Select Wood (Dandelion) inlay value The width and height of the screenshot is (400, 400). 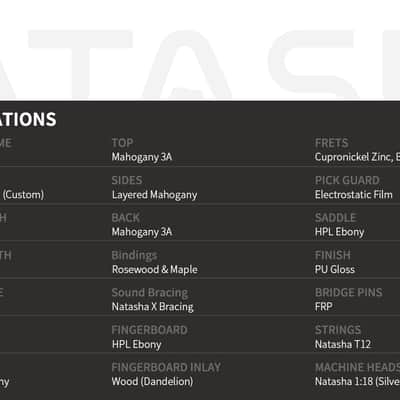coord(152,381)
